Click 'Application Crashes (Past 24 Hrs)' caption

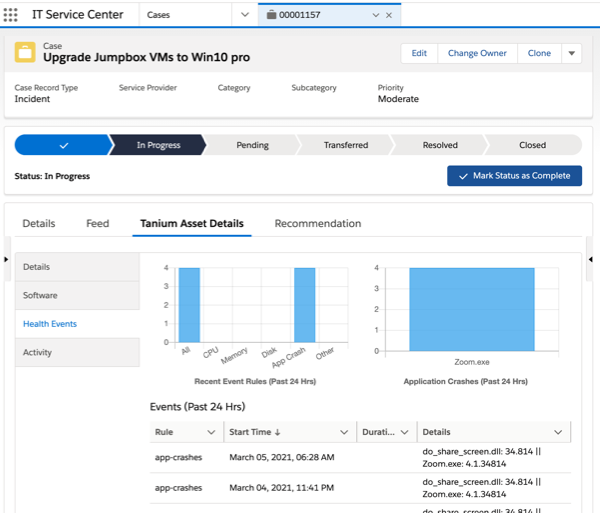point(466,381)
